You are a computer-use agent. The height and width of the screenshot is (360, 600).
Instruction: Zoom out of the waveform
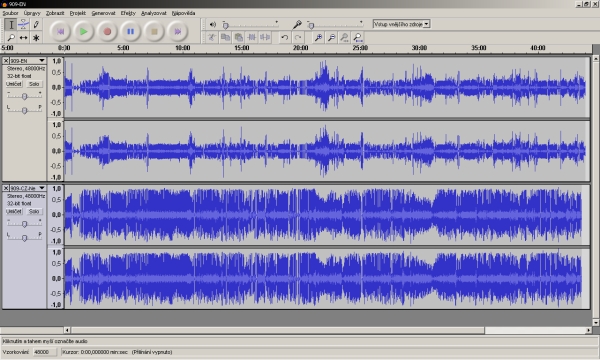tap(331, 37)
